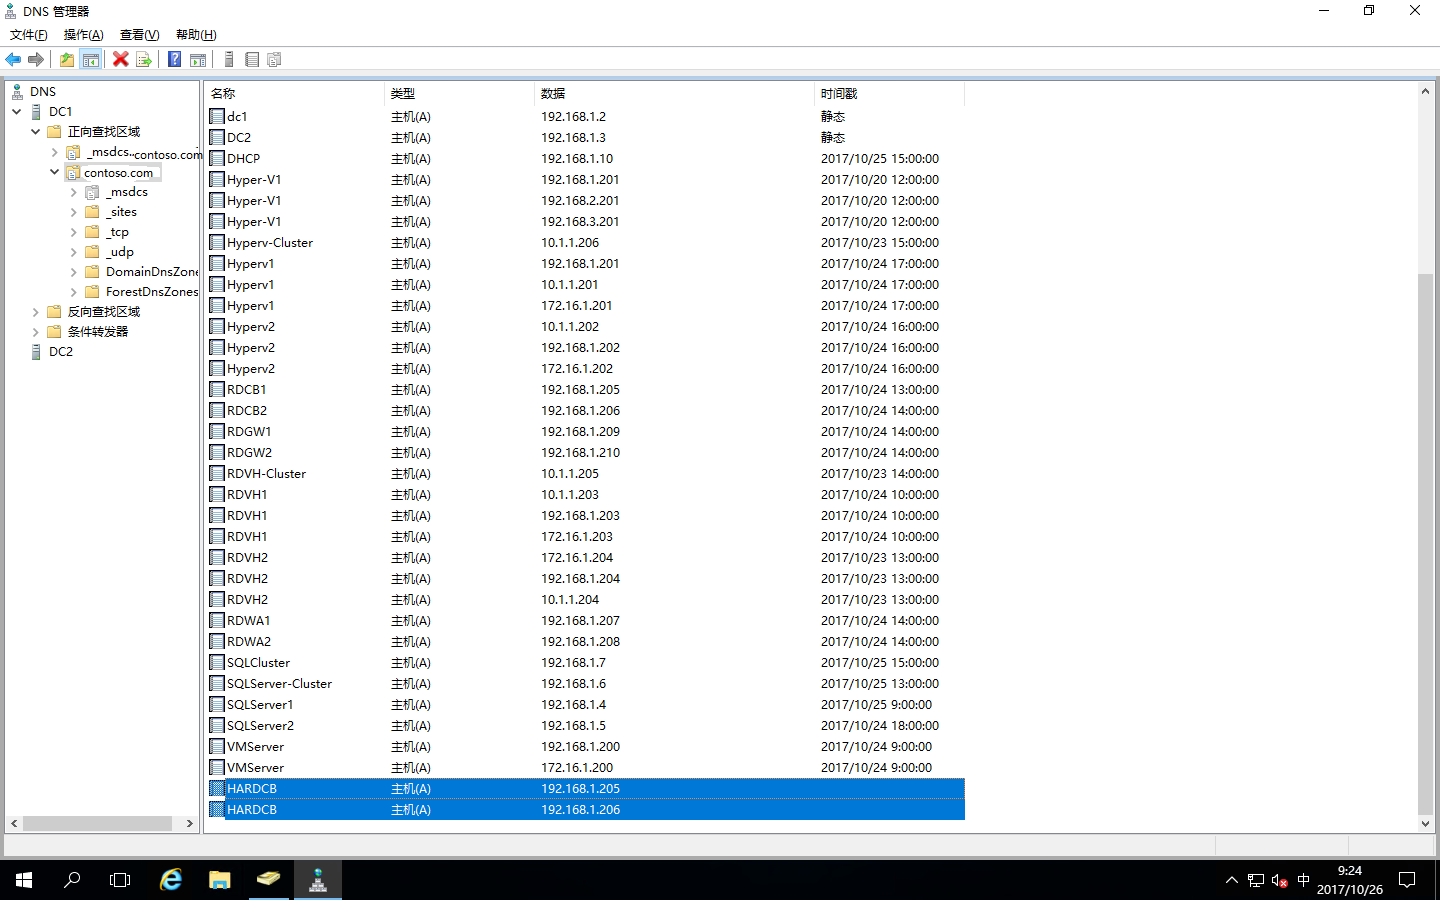Expand the _sites folder
The width and height of the screenshot is (1440, 900).
(x=74, y=212)
